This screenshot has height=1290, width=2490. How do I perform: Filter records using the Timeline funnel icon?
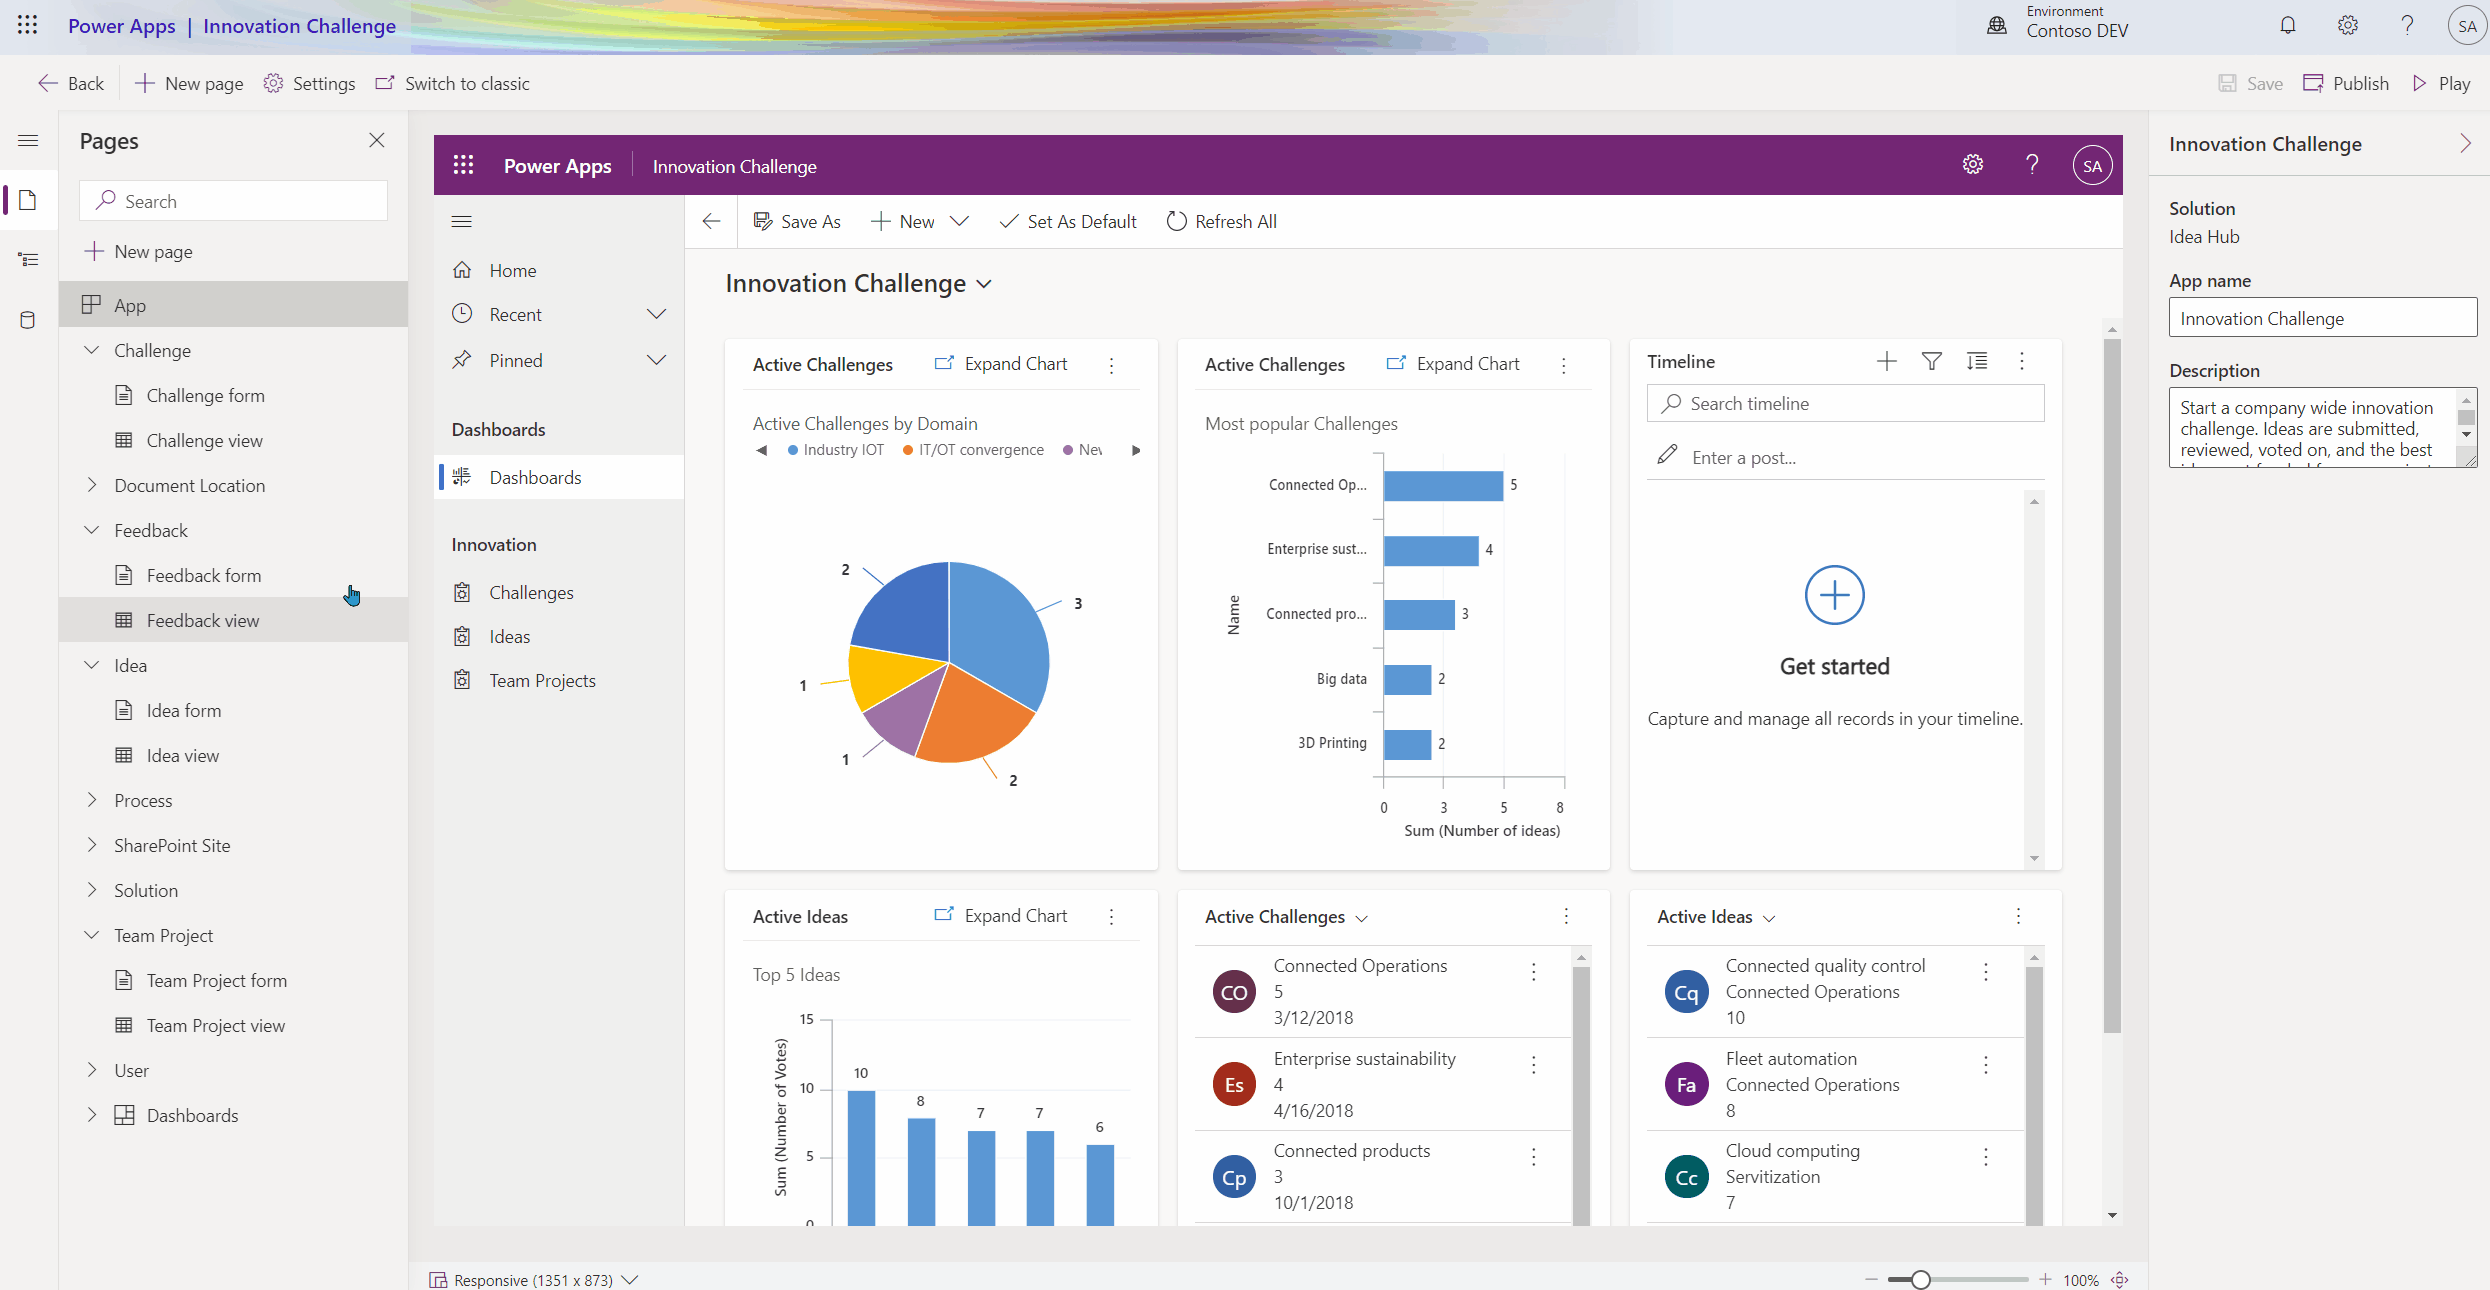click(x=1932, y=361)
